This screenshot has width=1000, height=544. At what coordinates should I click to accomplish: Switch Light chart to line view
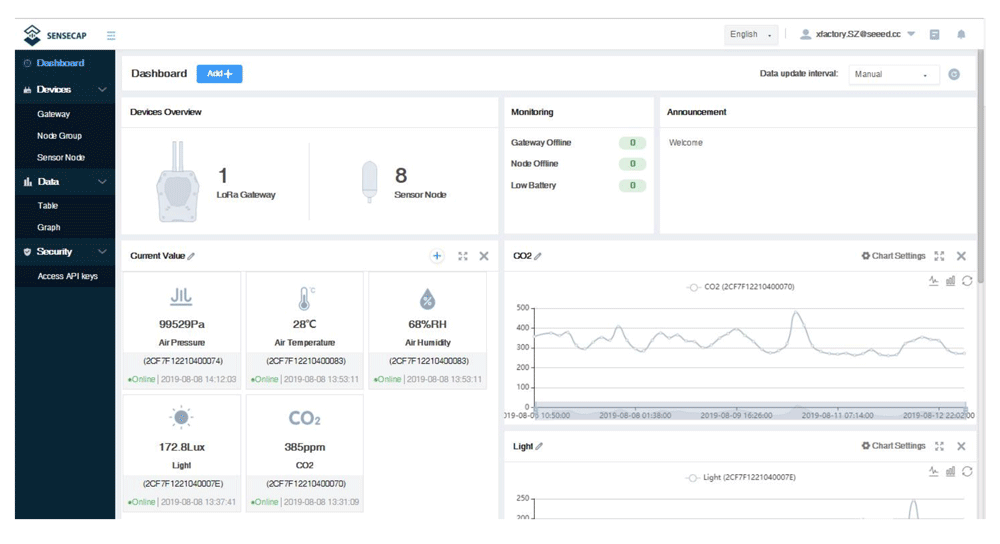(x=934, y=471)
